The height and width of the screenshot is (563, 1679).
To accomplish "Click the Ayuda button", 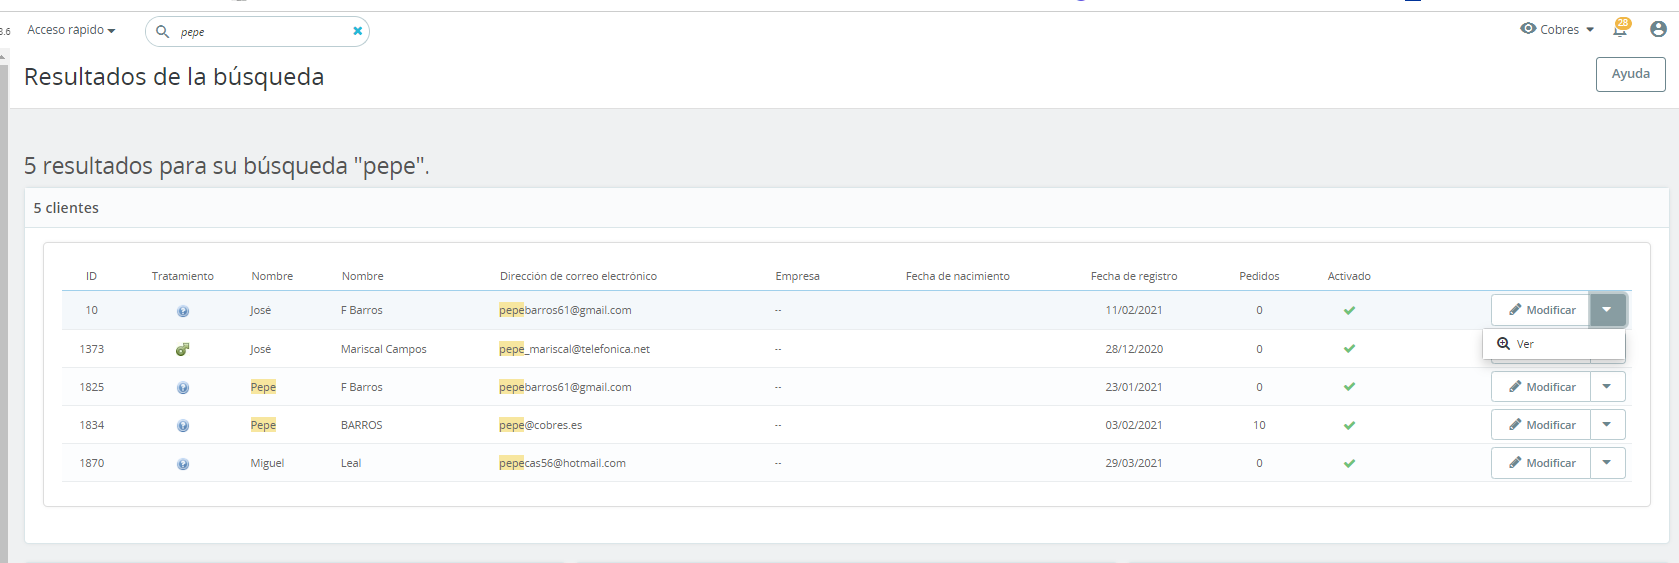I will [1630, 74].
